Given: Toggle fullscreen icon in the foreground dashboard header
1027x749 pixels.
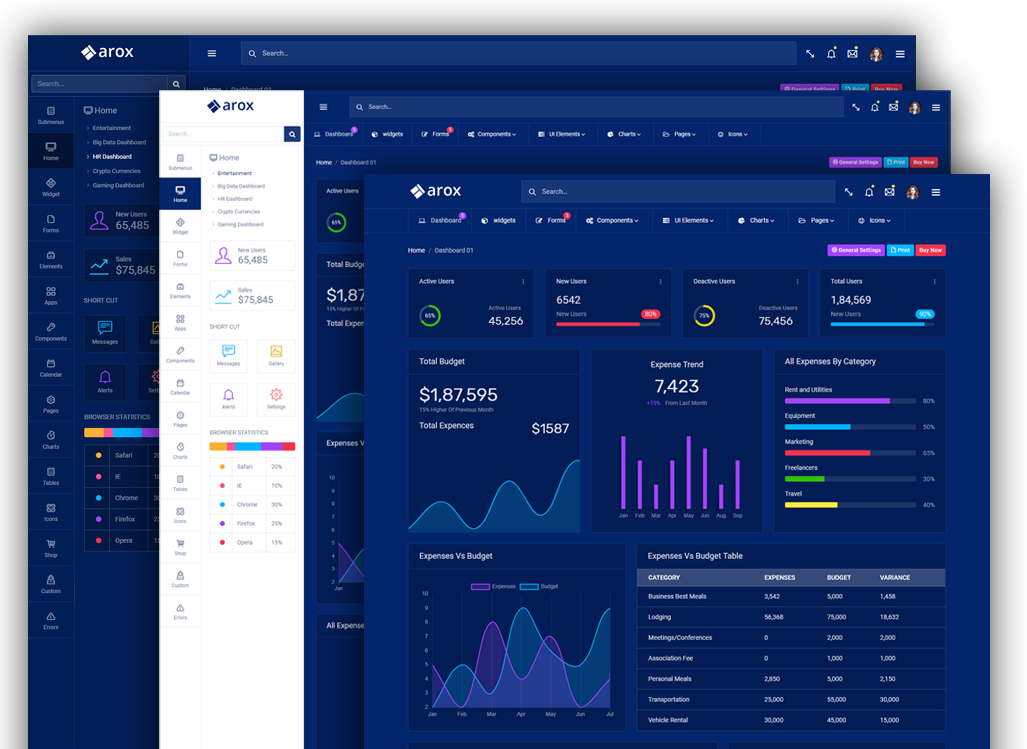Looking at the screenshot, I should point(849,192).
